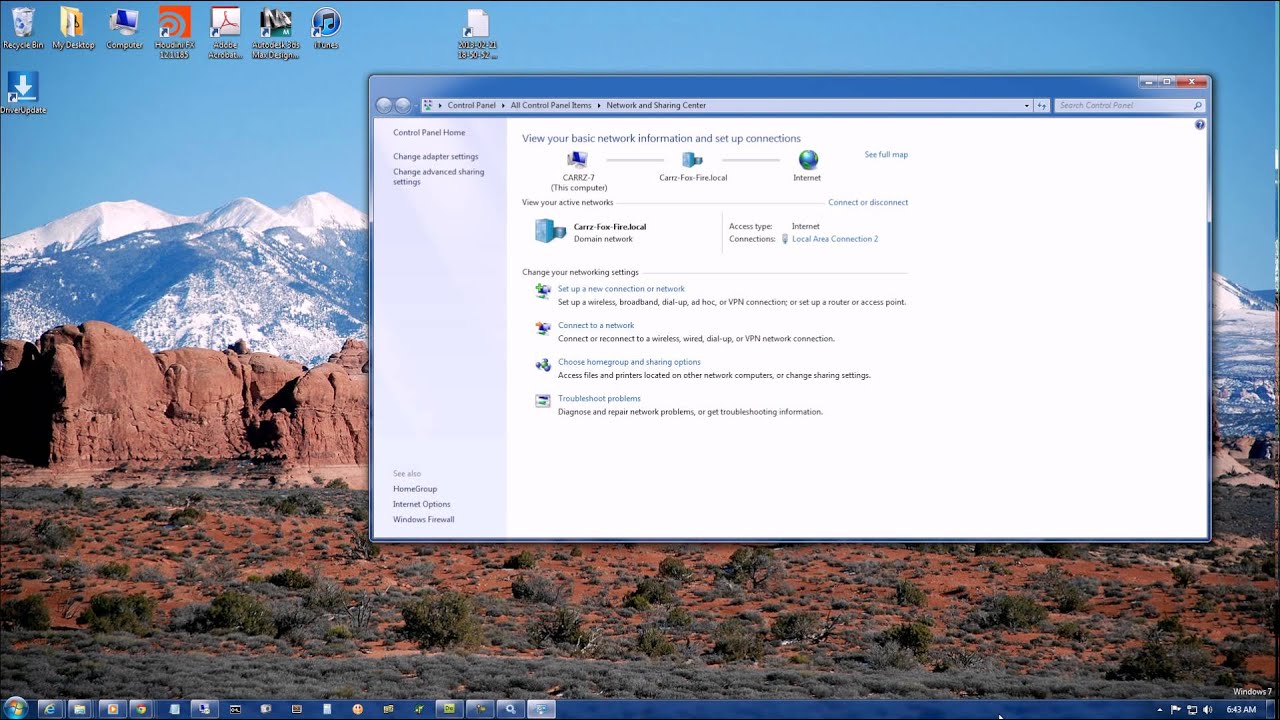This screenshot has width=1280, height=720.
Task: Open Windows Explorer folder taskbar button
Action: coord(80,709)
